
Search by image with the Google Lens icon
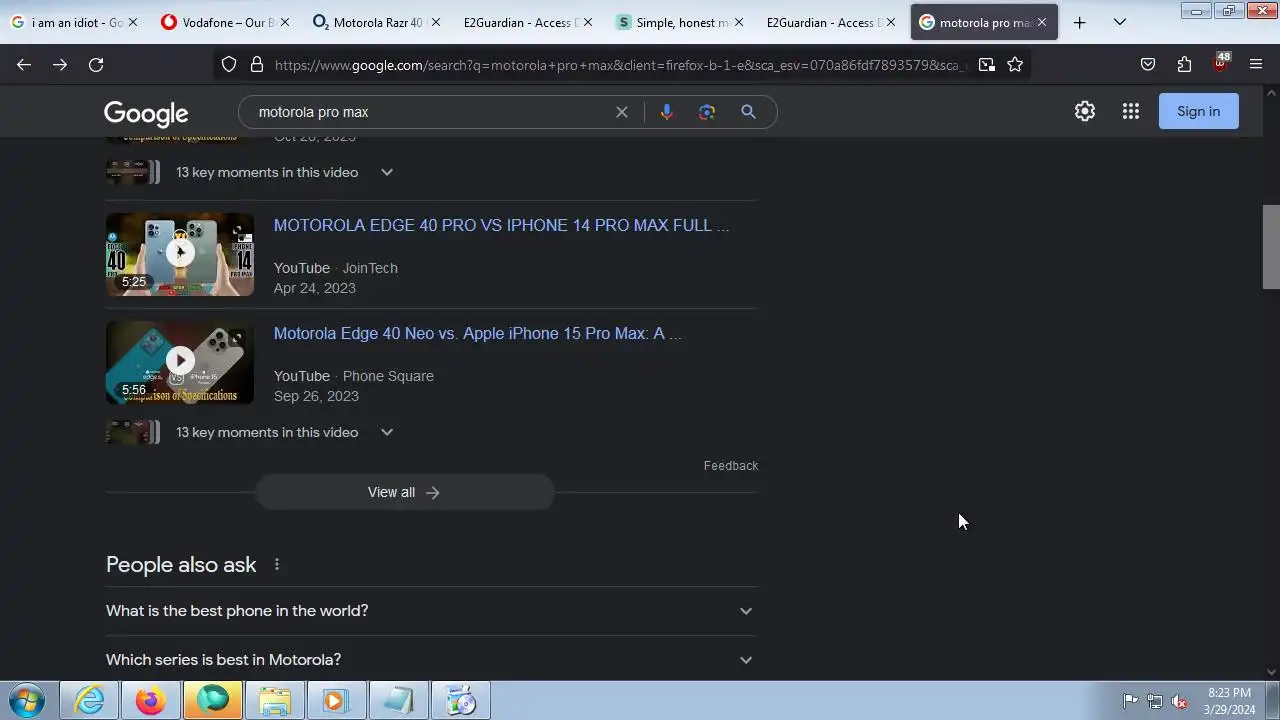[707, 112]
